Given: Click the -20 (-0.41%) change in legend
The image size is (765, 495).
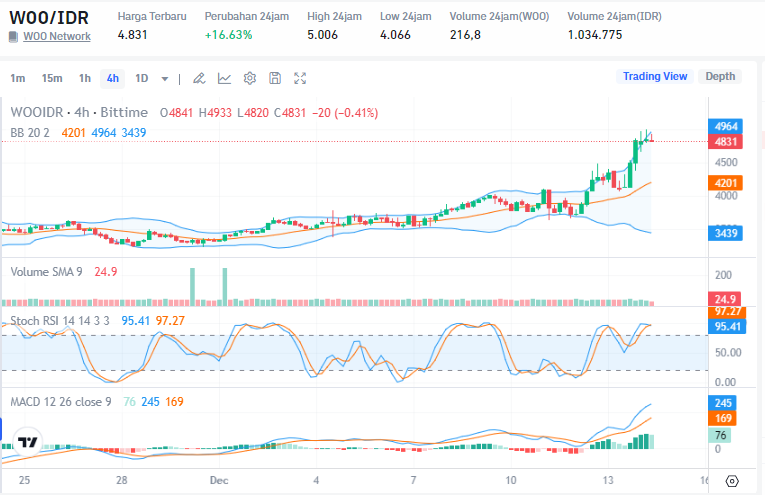Looking at the screenshot, I should [345, 113].
